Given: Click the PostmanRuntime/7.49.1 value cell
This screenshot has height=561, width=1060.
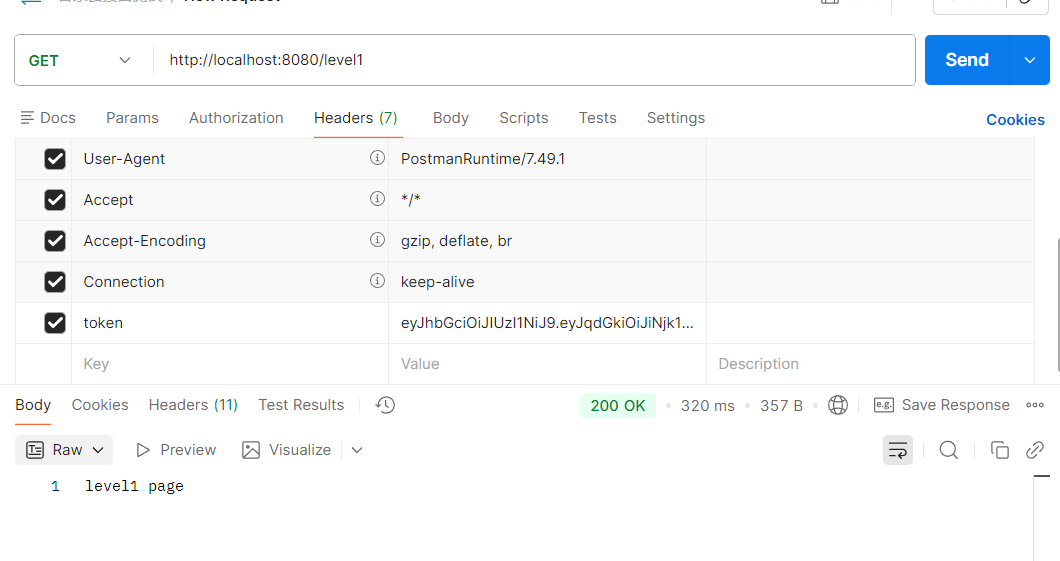Looking at the screenshot, I should [547, 159].
